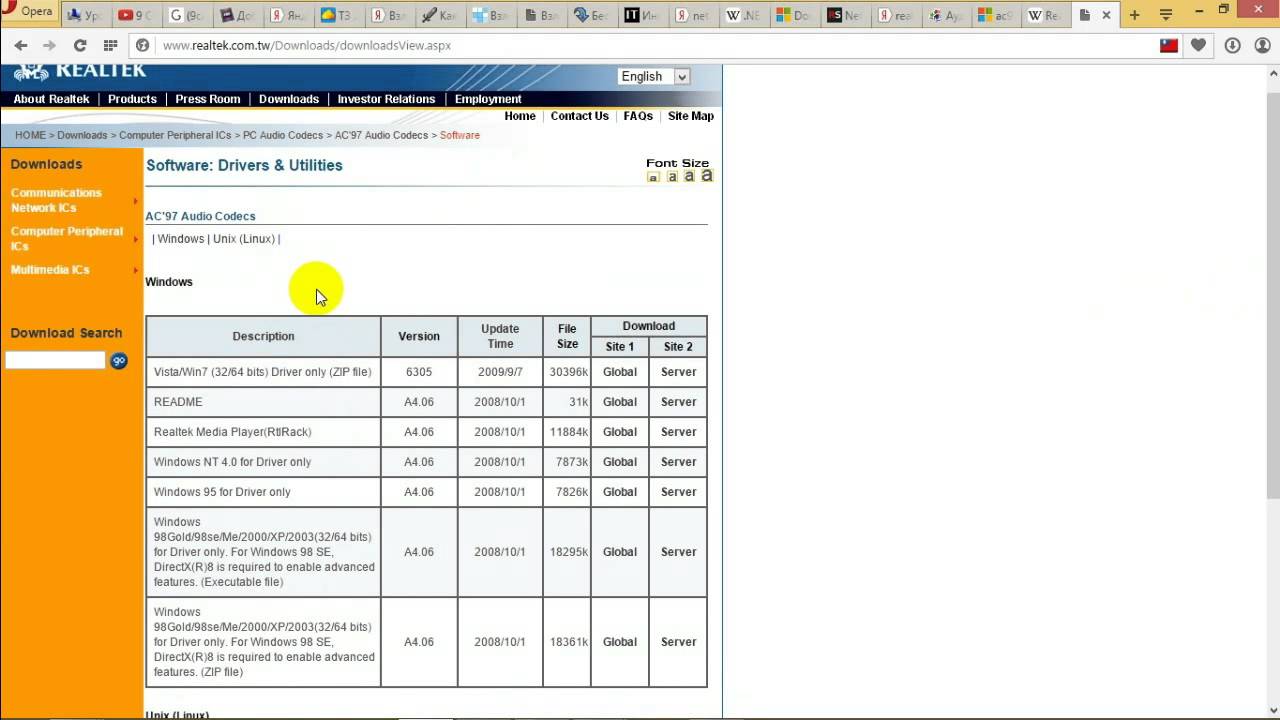
Task: Open the English language dropdown
Action: coord(654,76)
